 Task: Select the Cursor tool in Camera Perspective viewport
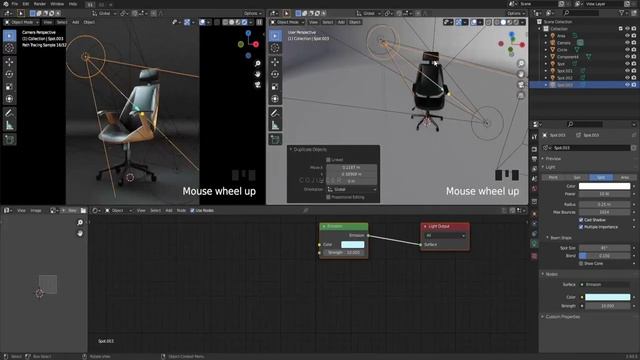click(9, 48)
